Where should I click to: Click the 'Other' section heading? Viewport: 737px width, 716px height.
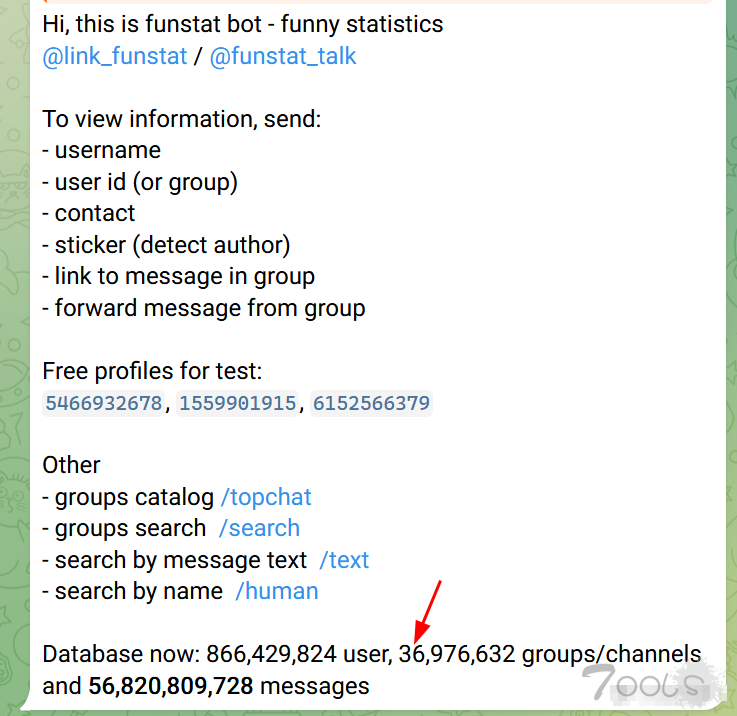tap(71, 465)
